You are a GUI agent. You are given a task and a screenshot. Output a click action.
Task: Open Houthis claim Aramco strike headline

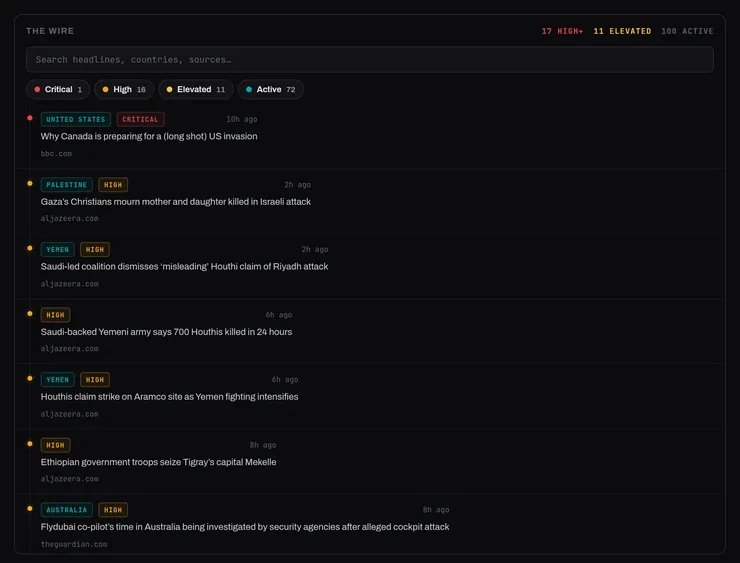click(169, 397)
